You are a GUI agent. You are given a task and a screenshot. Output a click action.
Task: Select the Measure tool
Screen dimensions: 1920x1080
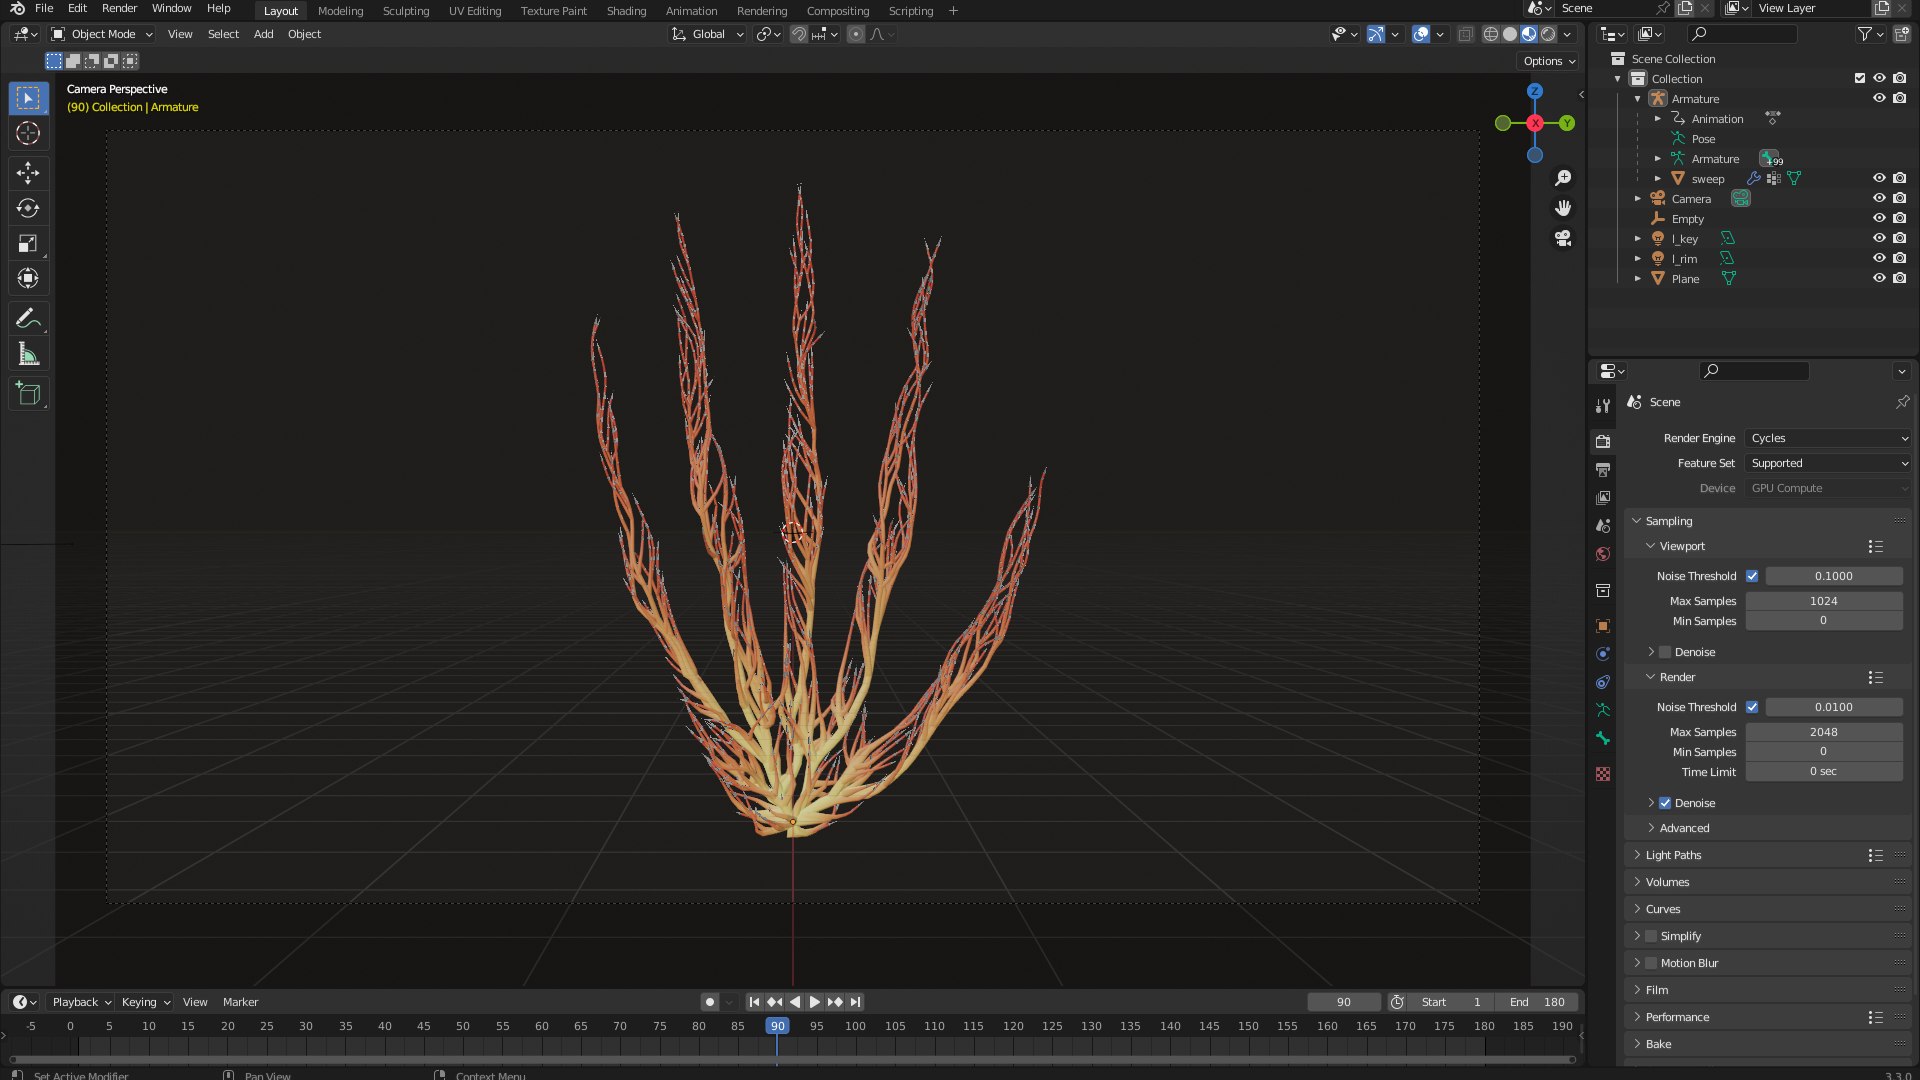point(28,354)
